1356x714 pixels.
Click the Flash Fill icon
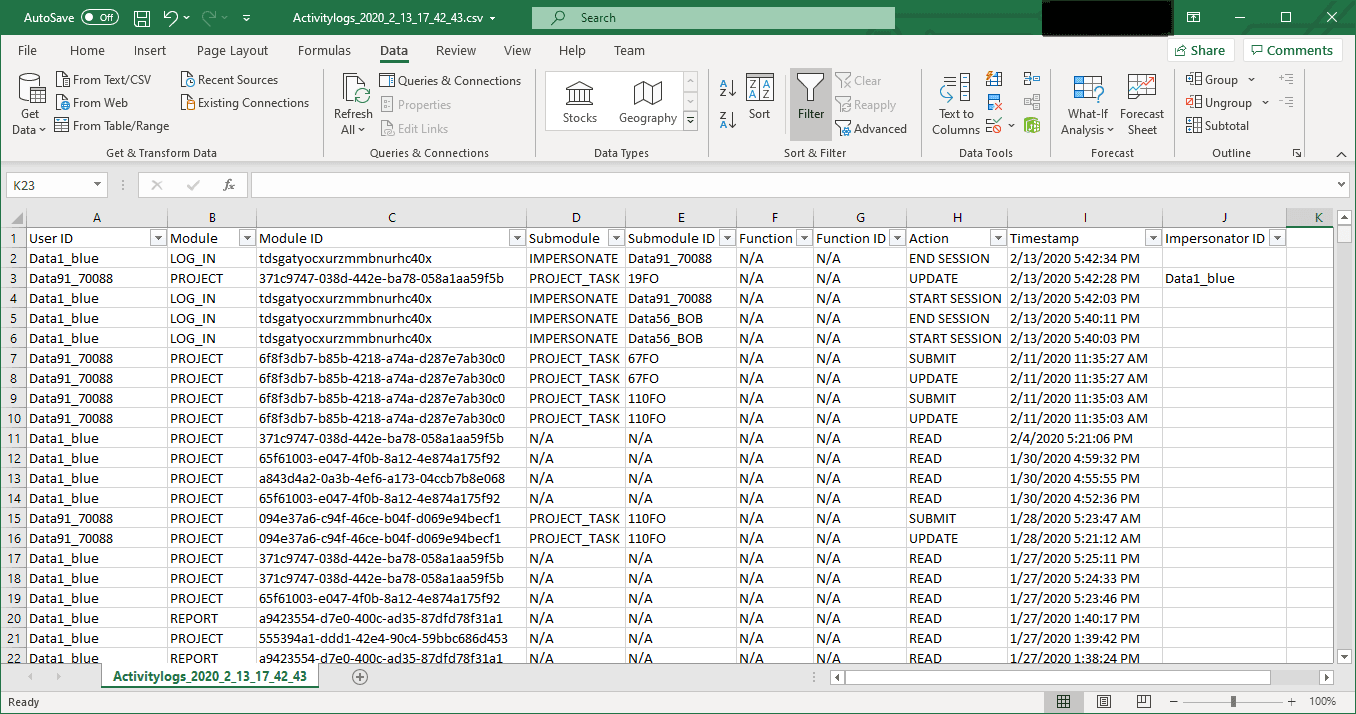point(994,79)
